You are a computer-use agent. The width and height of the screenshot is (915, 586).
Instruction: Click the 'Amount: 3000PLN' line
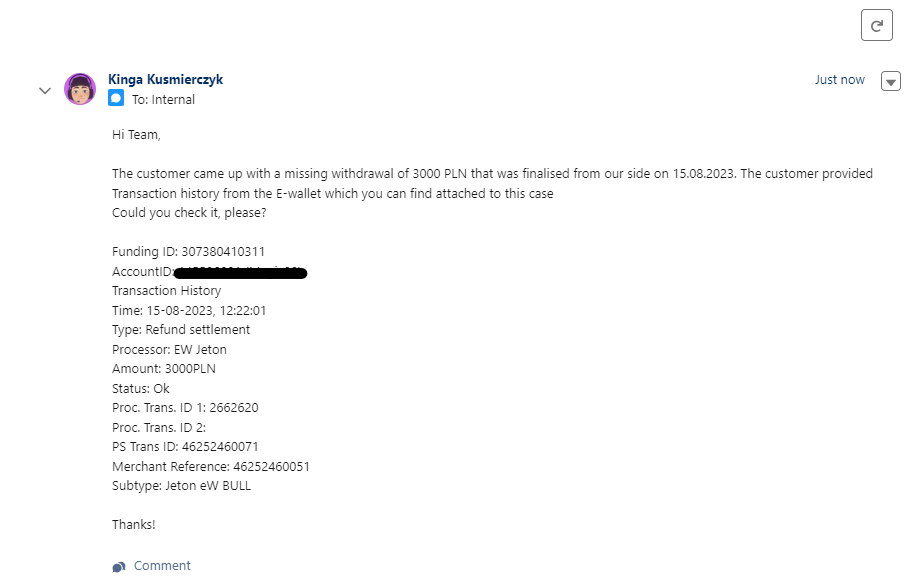coord(163,368)
